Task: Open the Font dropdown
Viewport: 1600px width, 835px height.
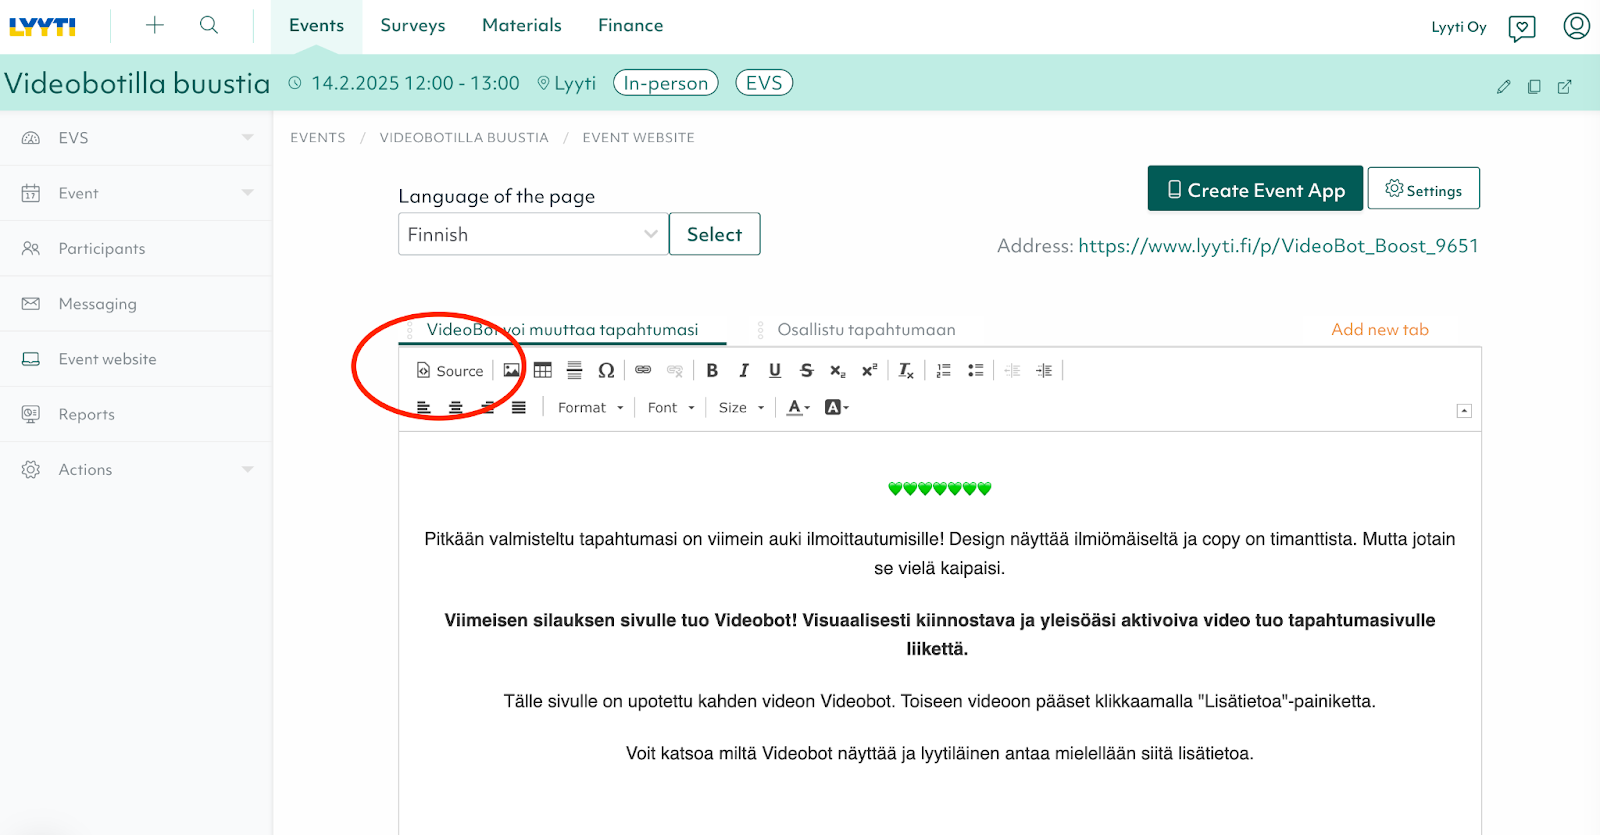Action: coord(671,407)
